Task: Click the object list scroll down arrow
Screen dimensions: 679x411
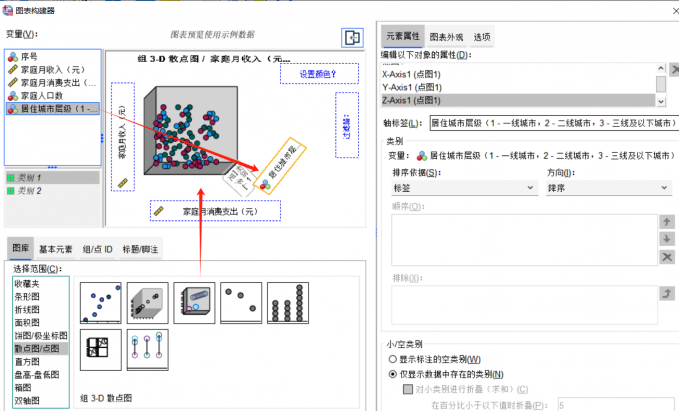Action: [660, 102]
